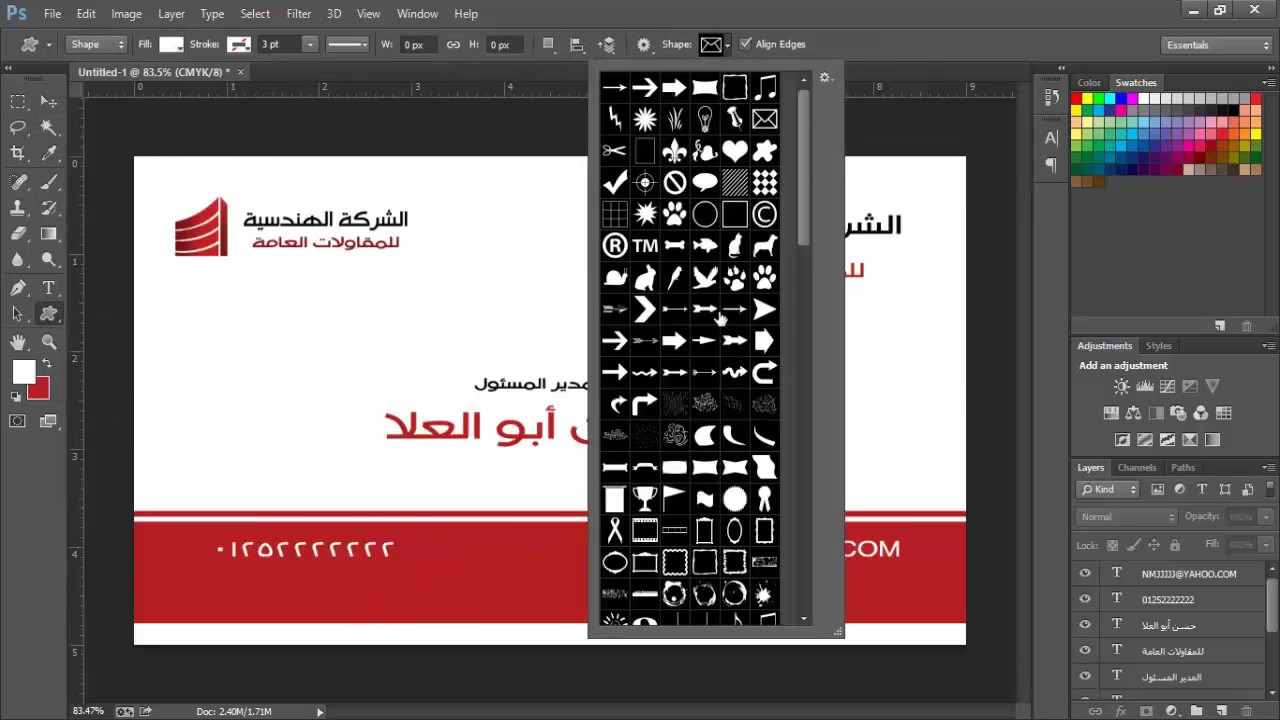Select the Crop tool
The image size is (1280, 720).
click(x=18, y=153)
